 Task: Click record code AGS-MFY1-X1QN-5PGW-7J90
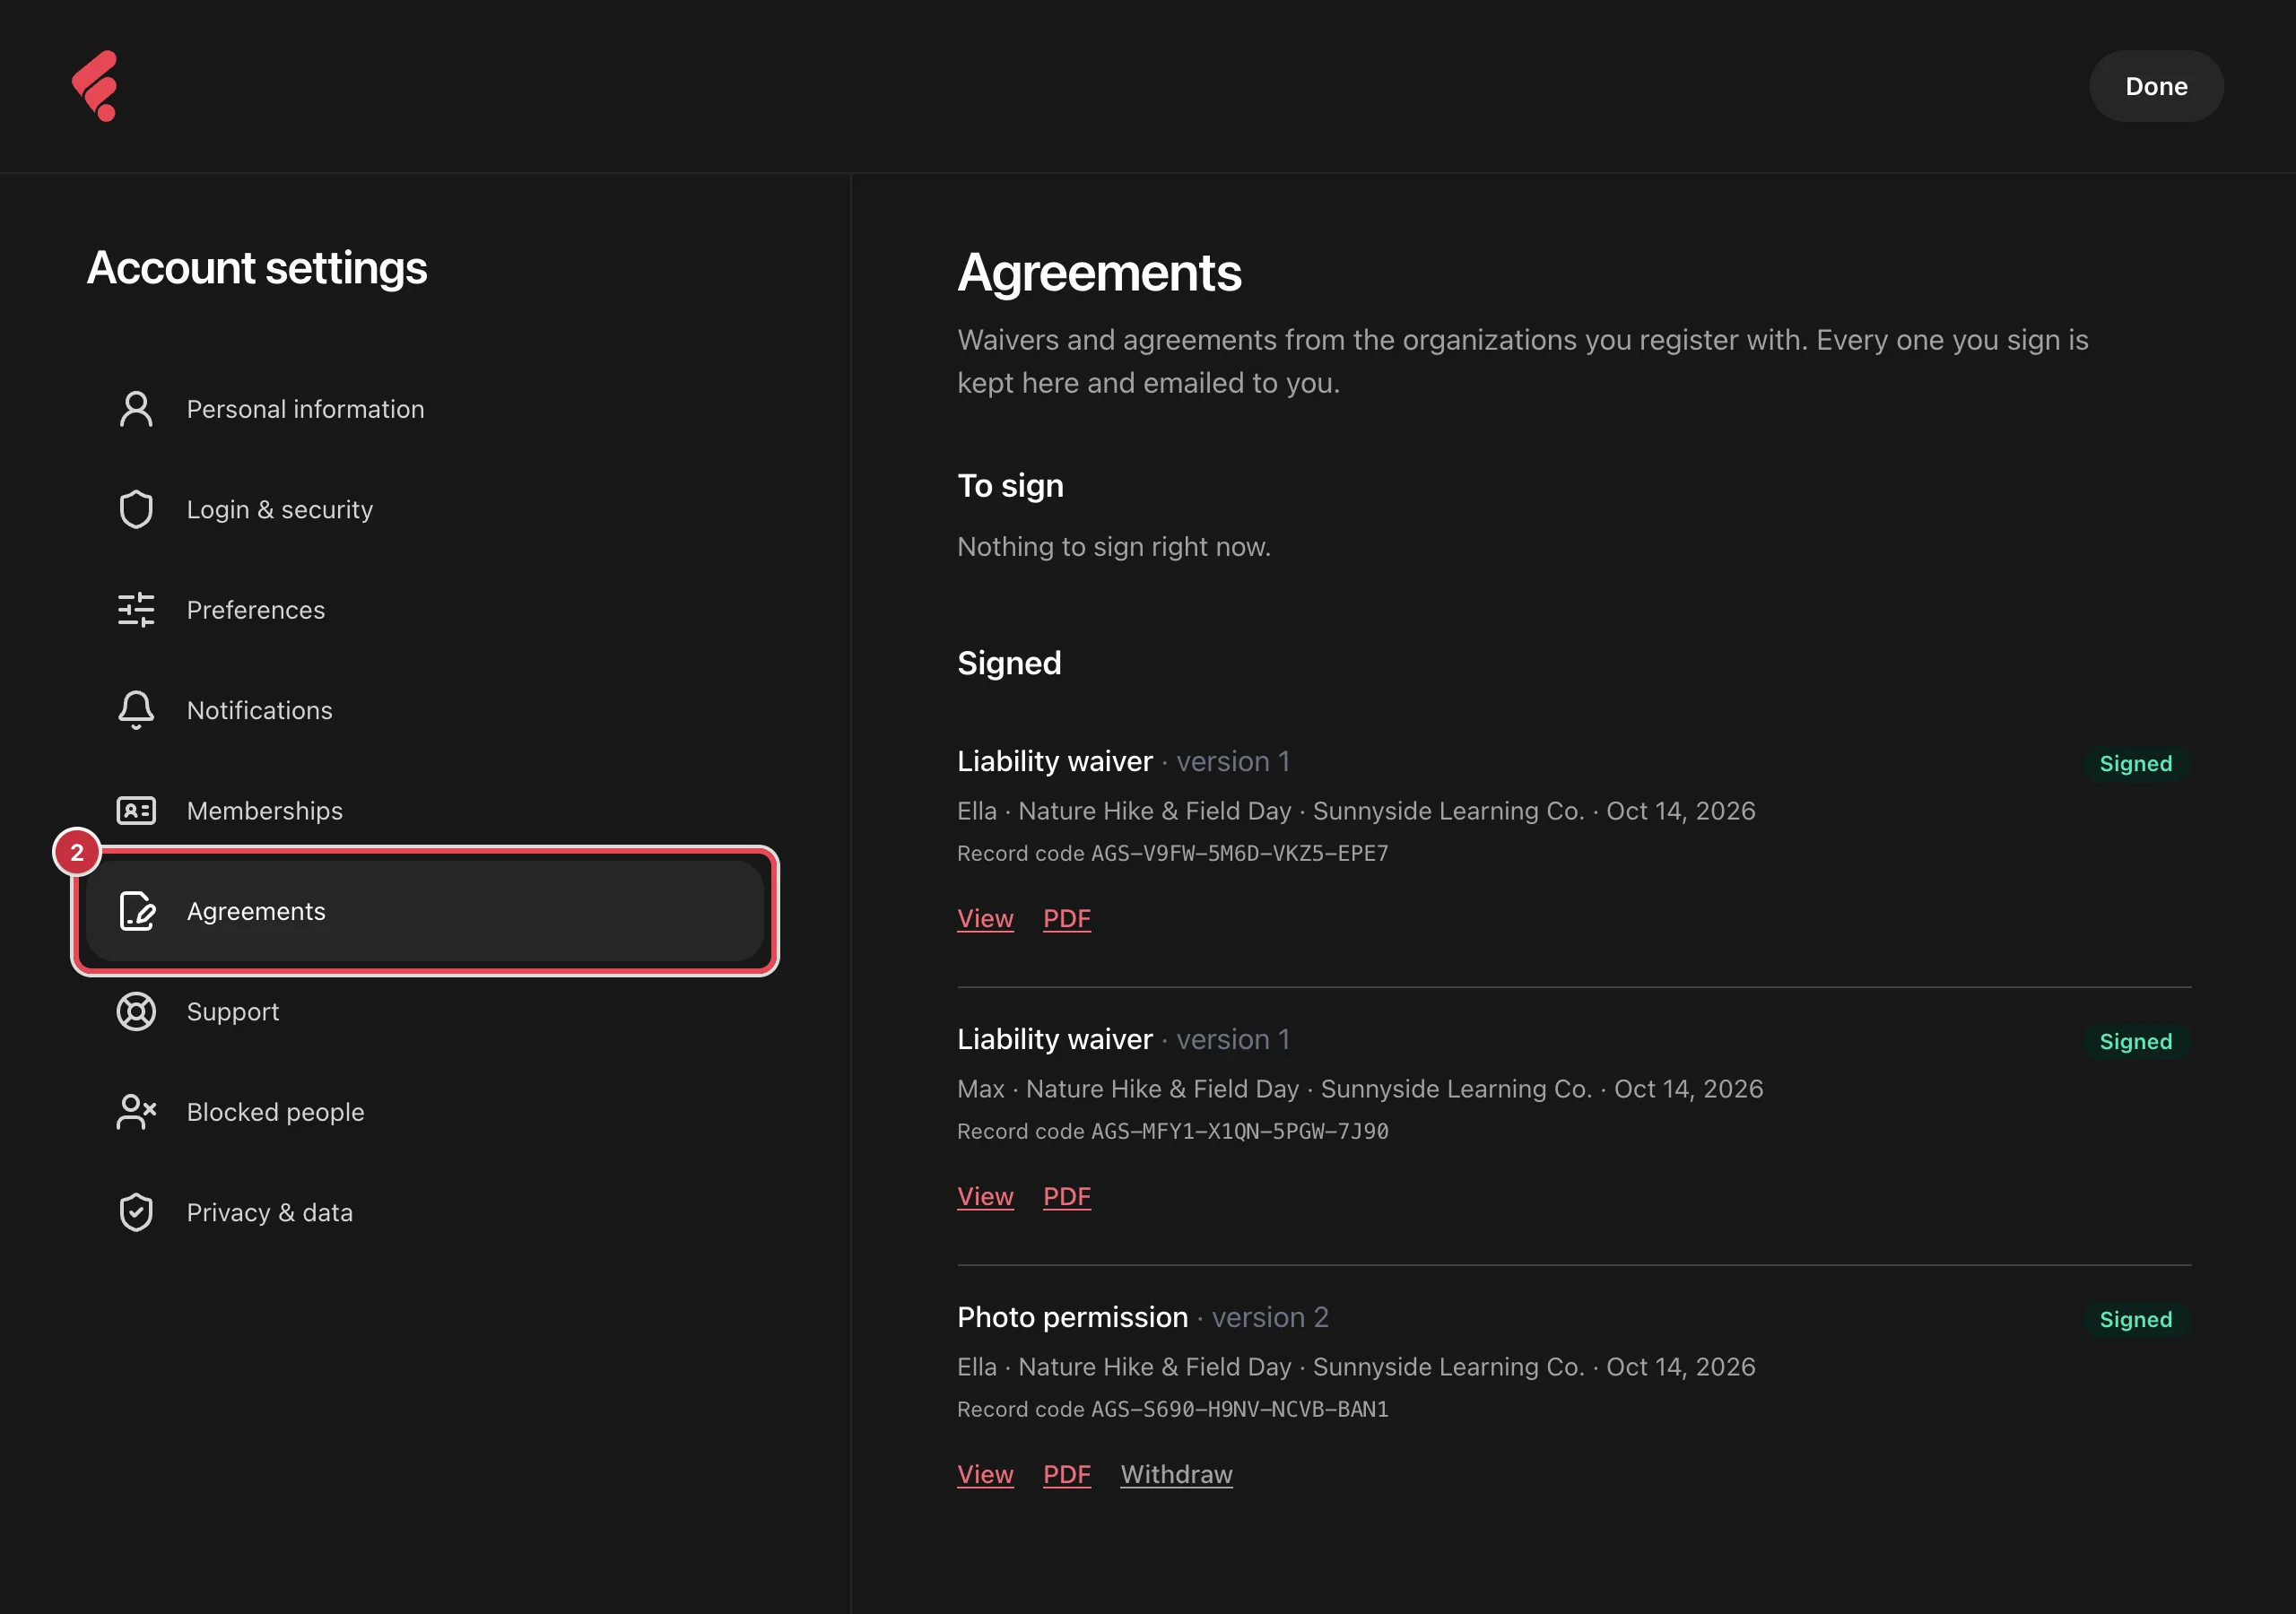[x=1239, y=1132]
